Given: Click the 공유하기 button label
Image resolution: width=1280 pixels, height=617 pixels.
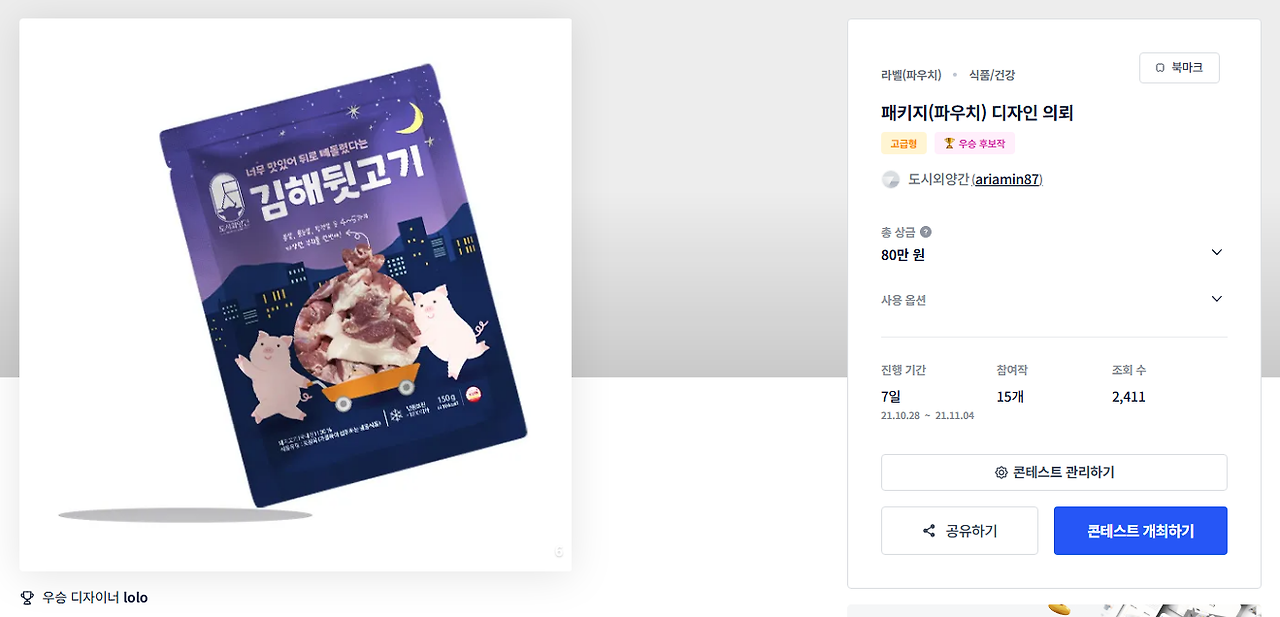Looking at the screenshot, I should (x=971, y=531).
